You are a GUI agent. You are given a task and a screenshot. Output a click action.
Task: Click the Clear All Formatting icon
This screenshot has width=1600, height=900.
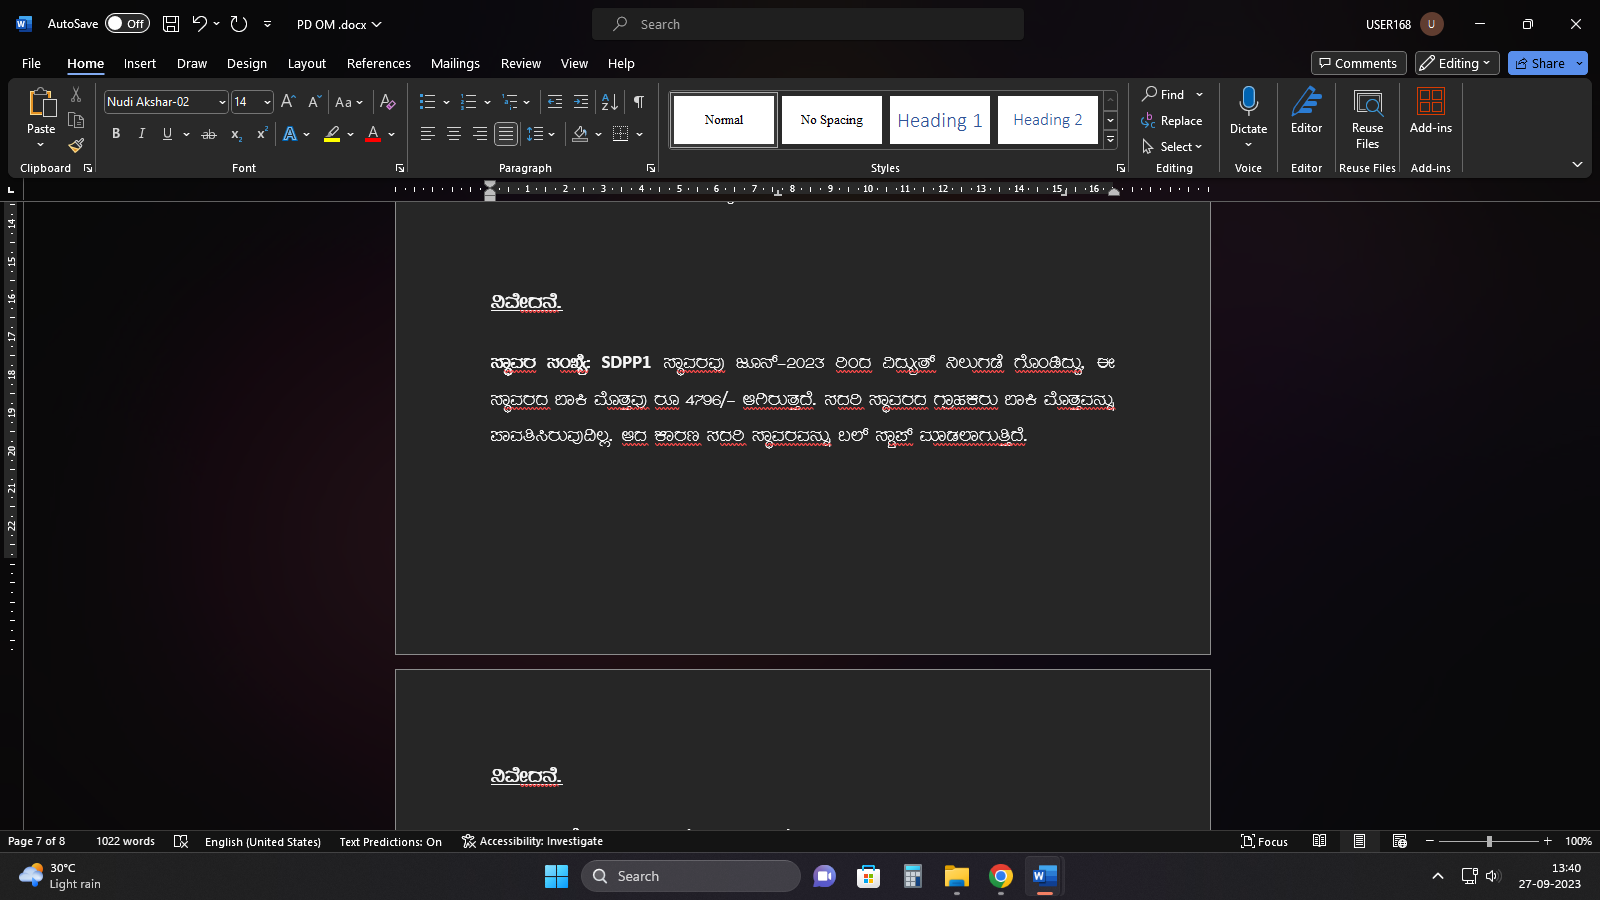[388, 102]
